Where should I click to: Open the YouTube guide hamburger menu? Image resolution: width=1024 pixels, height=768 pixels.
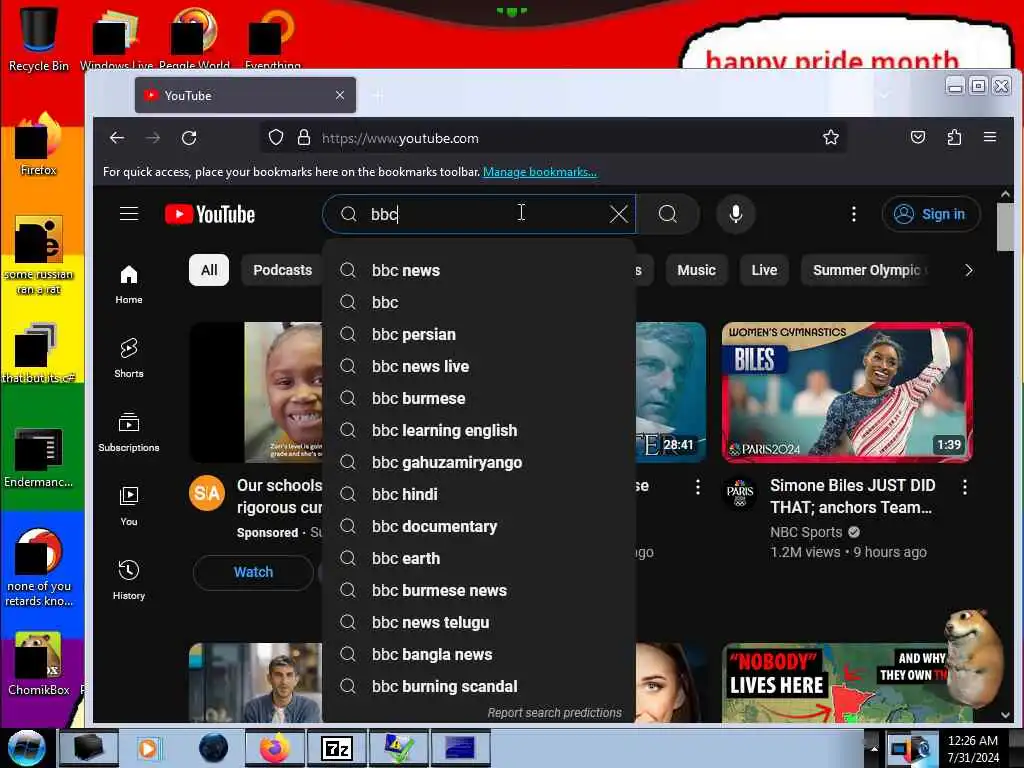[x=129, y=214]
